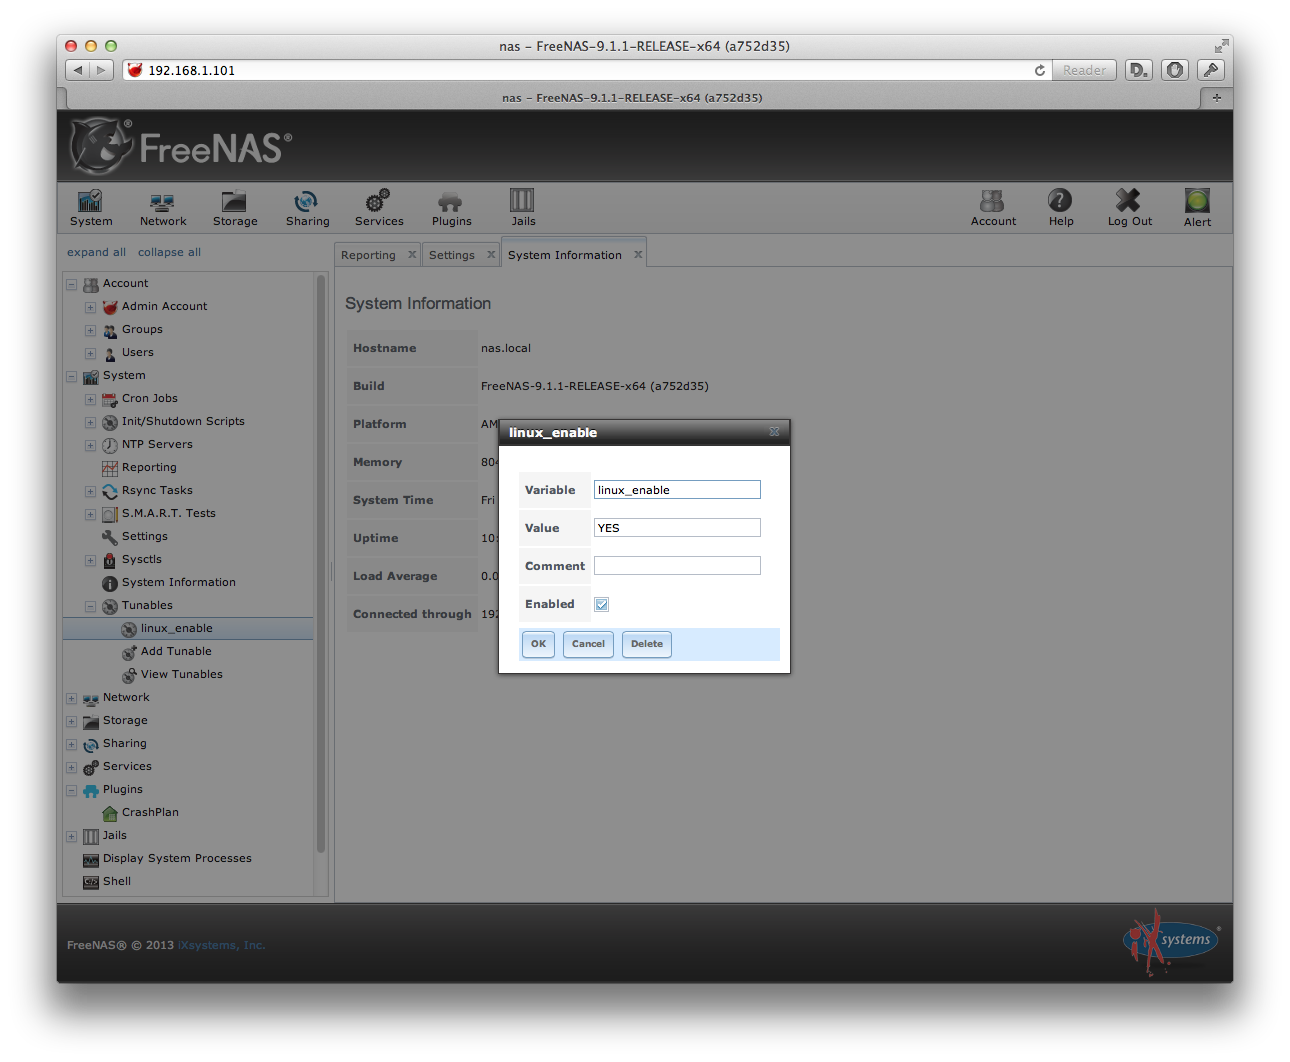The image size is (1290, 1062).
Task: Open the Services toolbar icon
Action: [379, 208]
